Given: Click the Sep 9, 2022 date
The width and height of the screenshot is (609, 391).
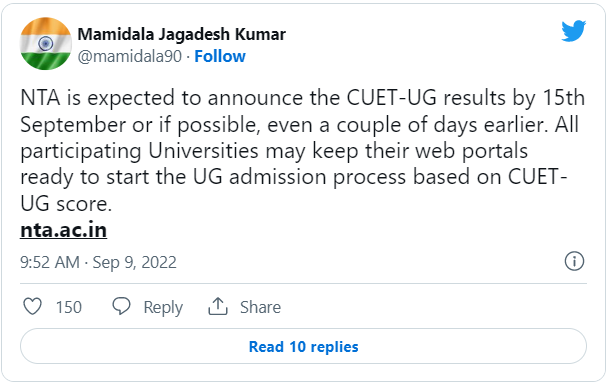Looking at the screenshot, I should pyautogui.click(x=134, y=262).
